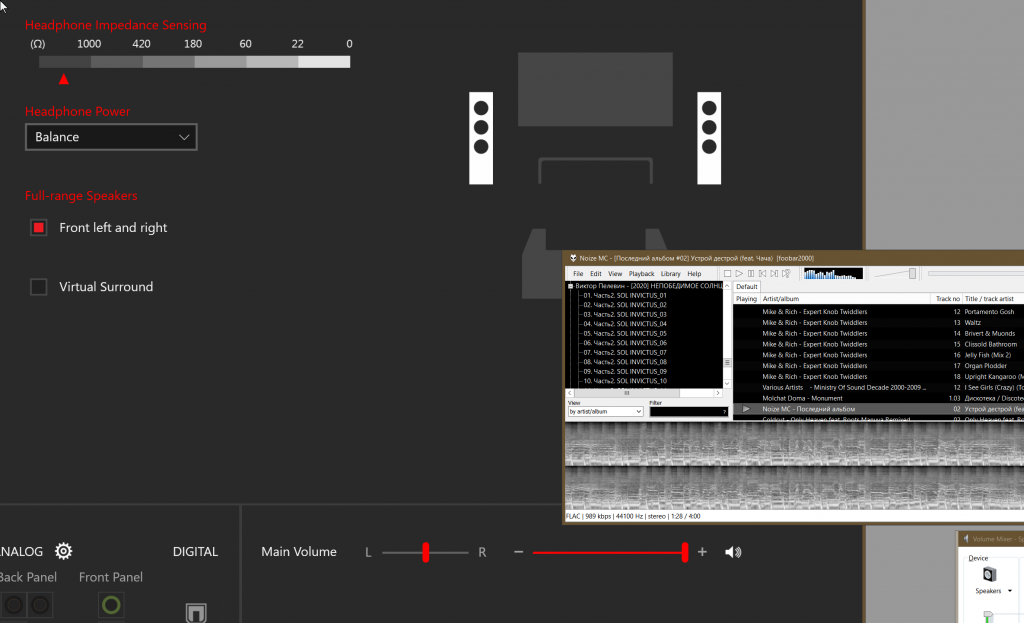This screenshot has width=1024, height=623.
Task: Open the Edit menu in foobar2000
Action: click(x=596, y=274)
